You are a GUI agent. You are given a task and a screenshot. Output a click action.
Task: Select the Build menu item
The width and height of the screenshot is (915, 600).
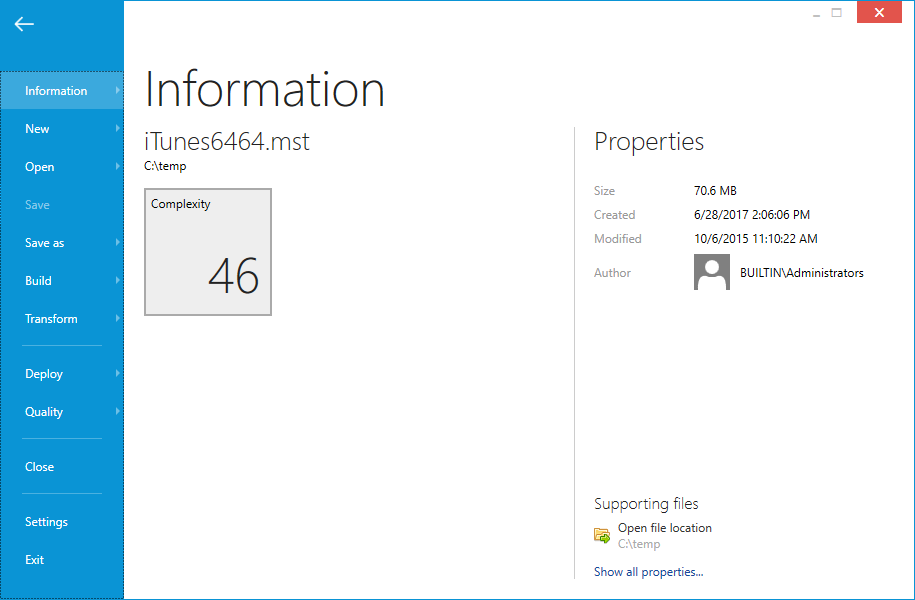(39, 281)
